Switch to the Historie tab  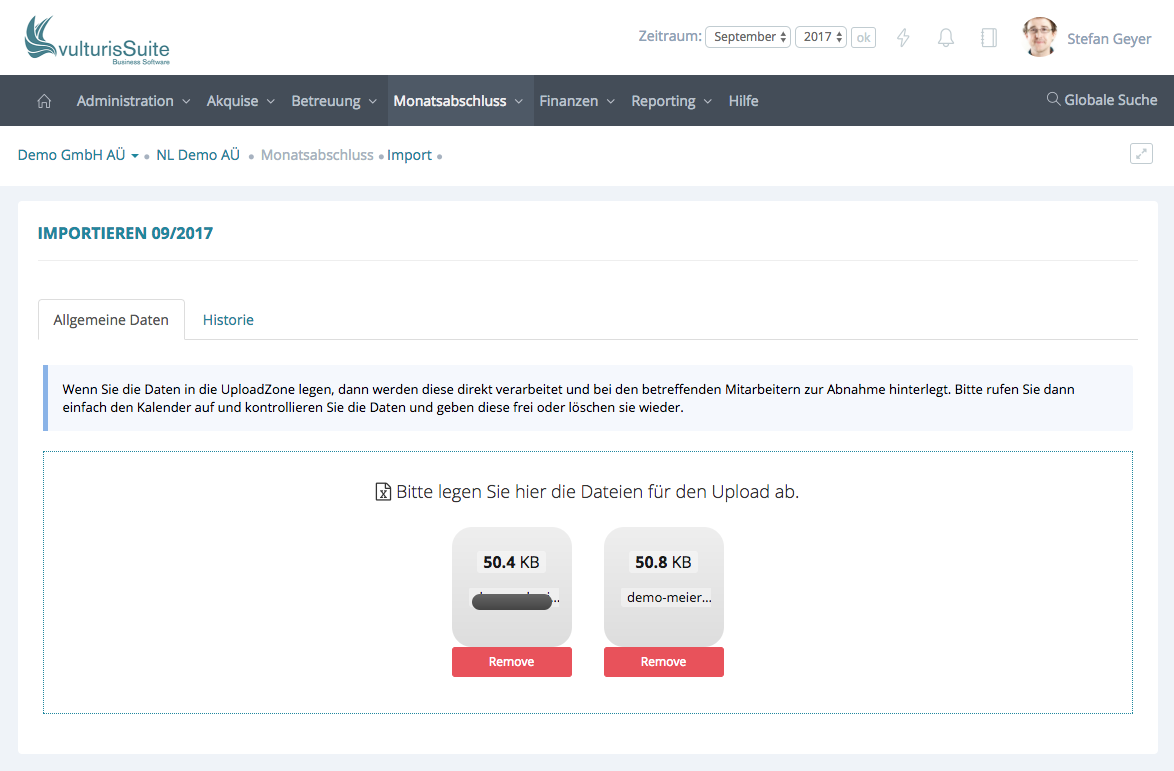228,320
